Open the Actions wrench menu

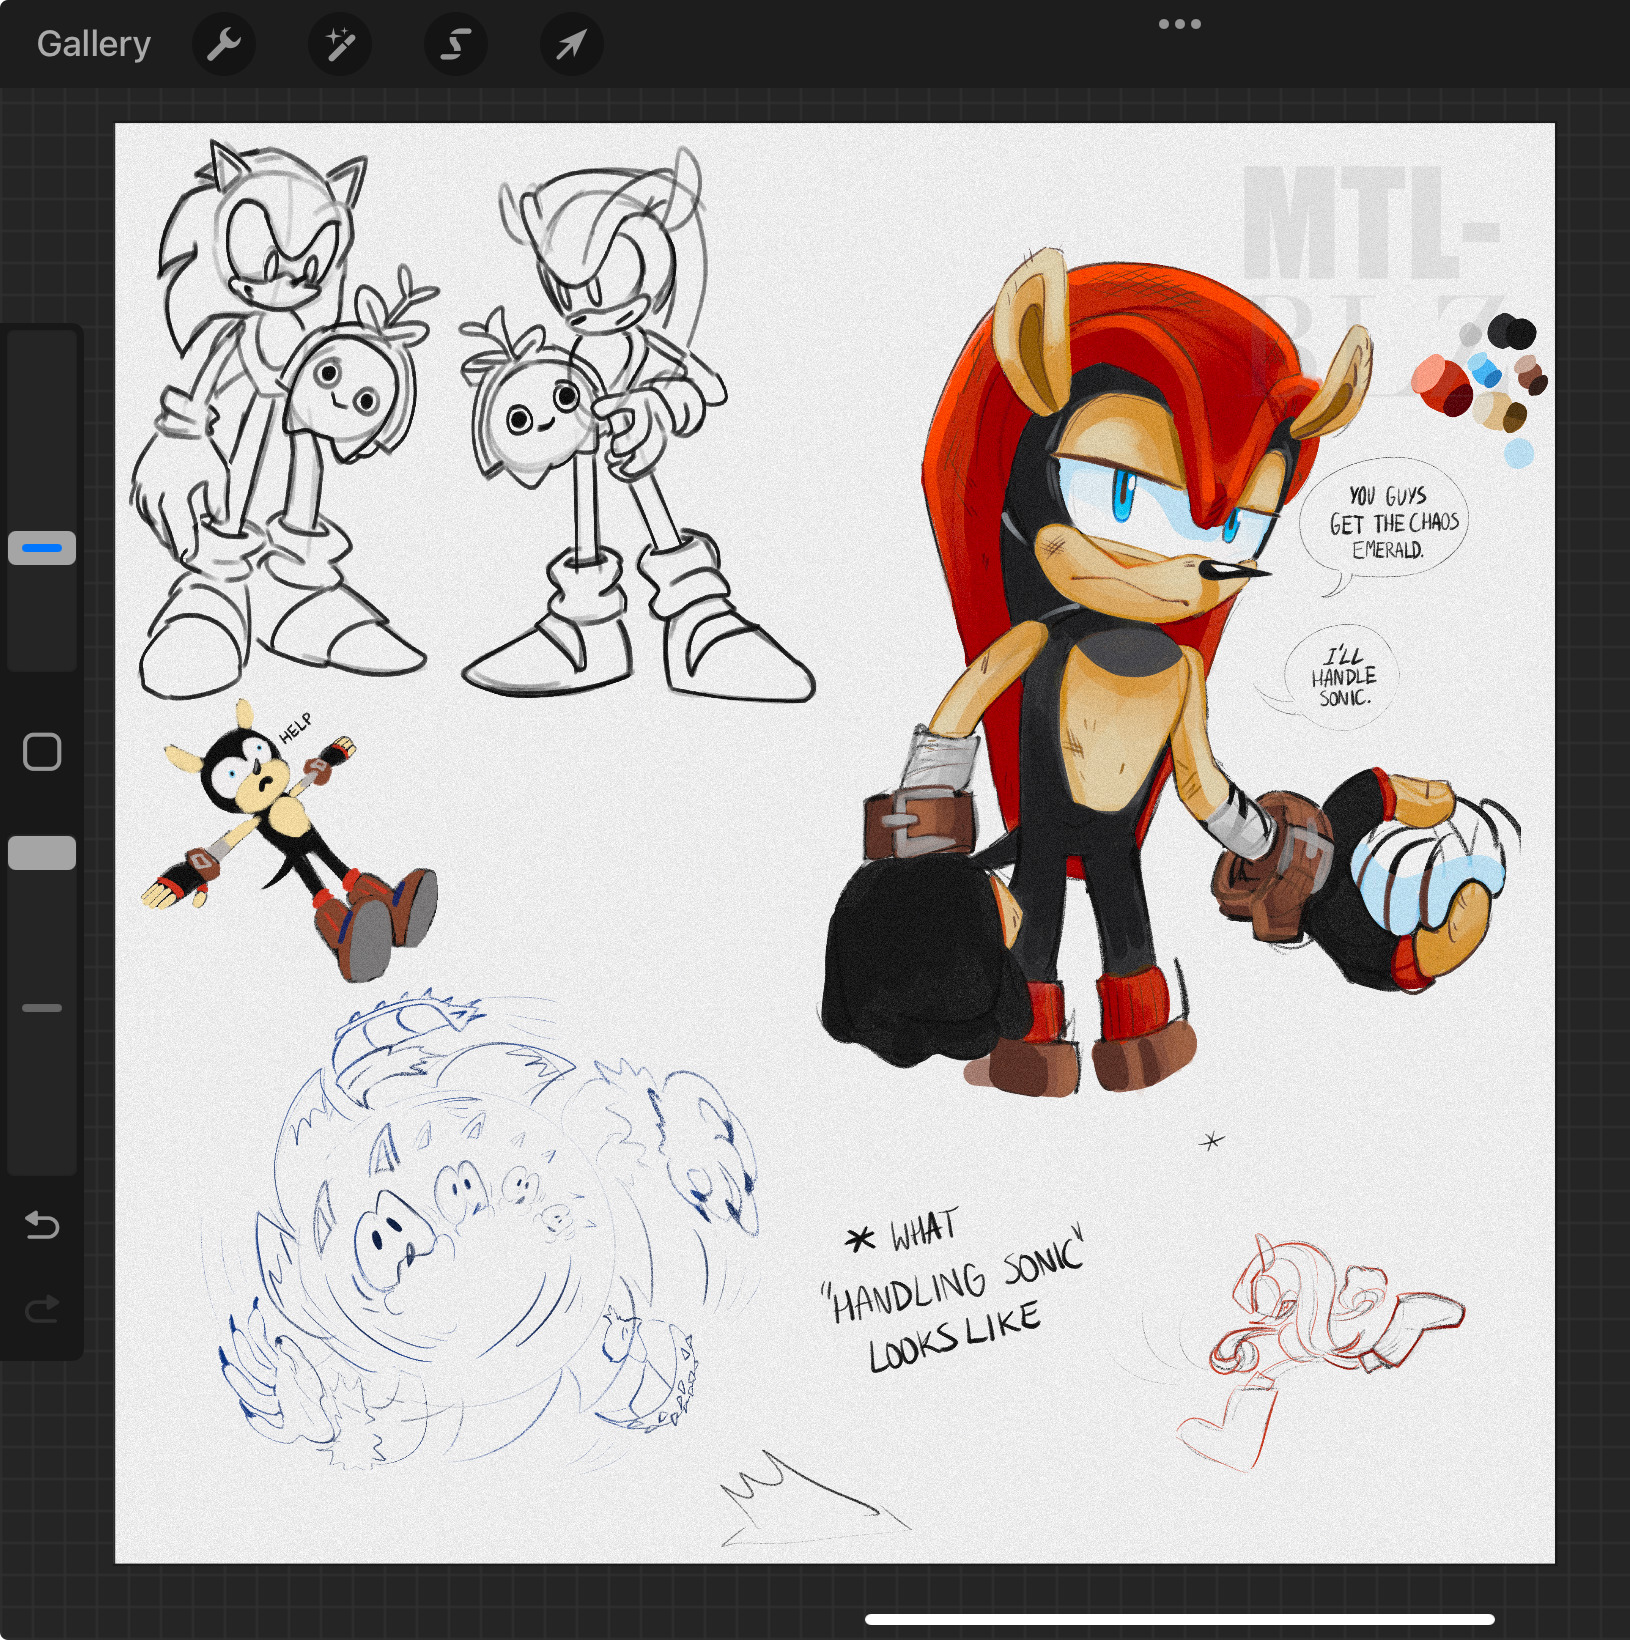pyautogui.click(x=223, y=44)
